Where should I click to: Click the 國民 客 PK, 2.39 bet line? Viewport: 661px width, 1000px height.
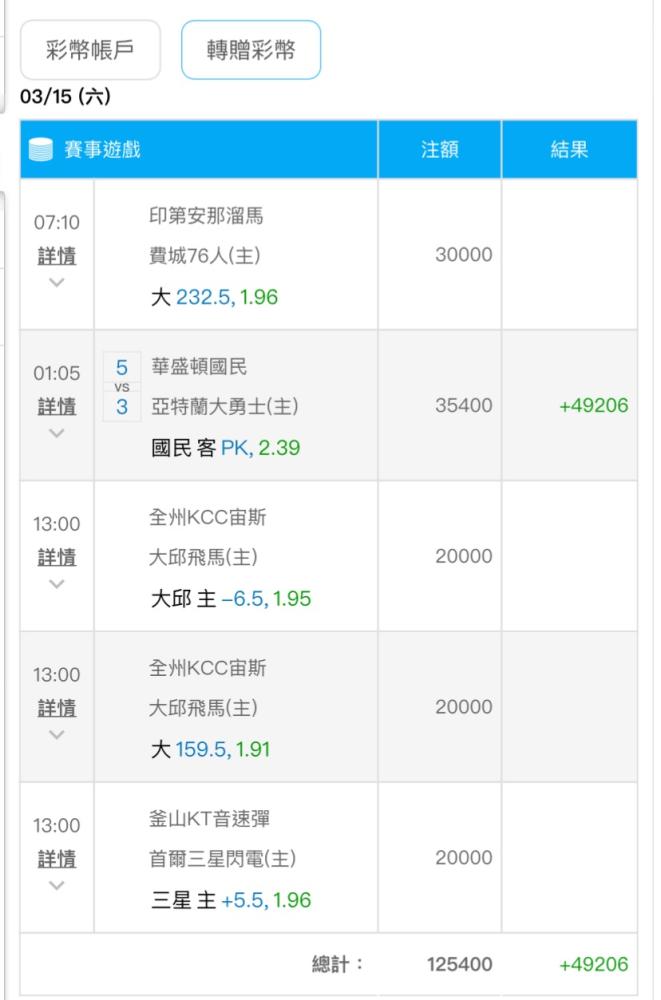click(x=225, y=448)
